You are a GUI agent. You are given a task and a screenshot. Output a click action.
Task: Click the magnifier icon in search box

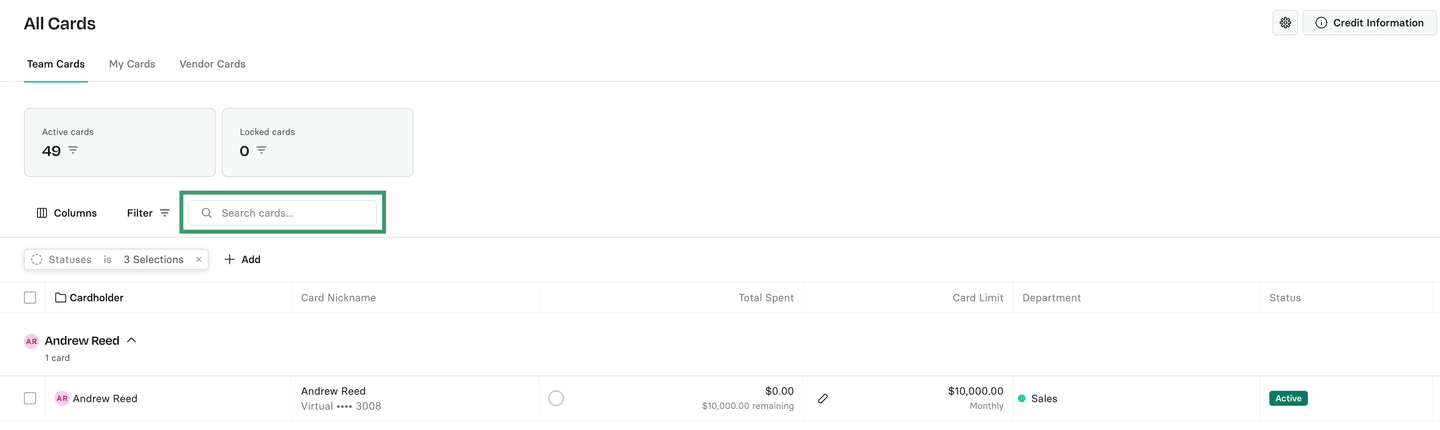tap(207, 213)
